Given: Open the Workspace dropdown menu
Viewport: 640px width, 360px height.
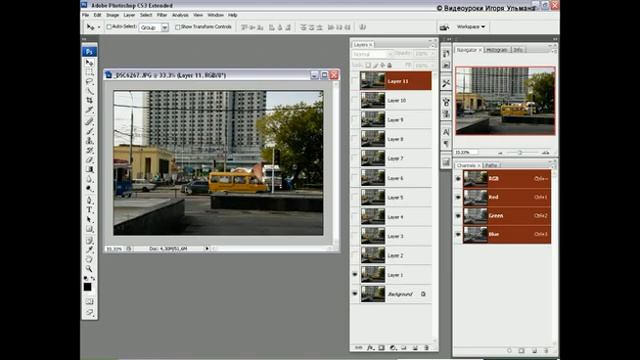Looking at the screenshot, I should [x=471, y=27].
